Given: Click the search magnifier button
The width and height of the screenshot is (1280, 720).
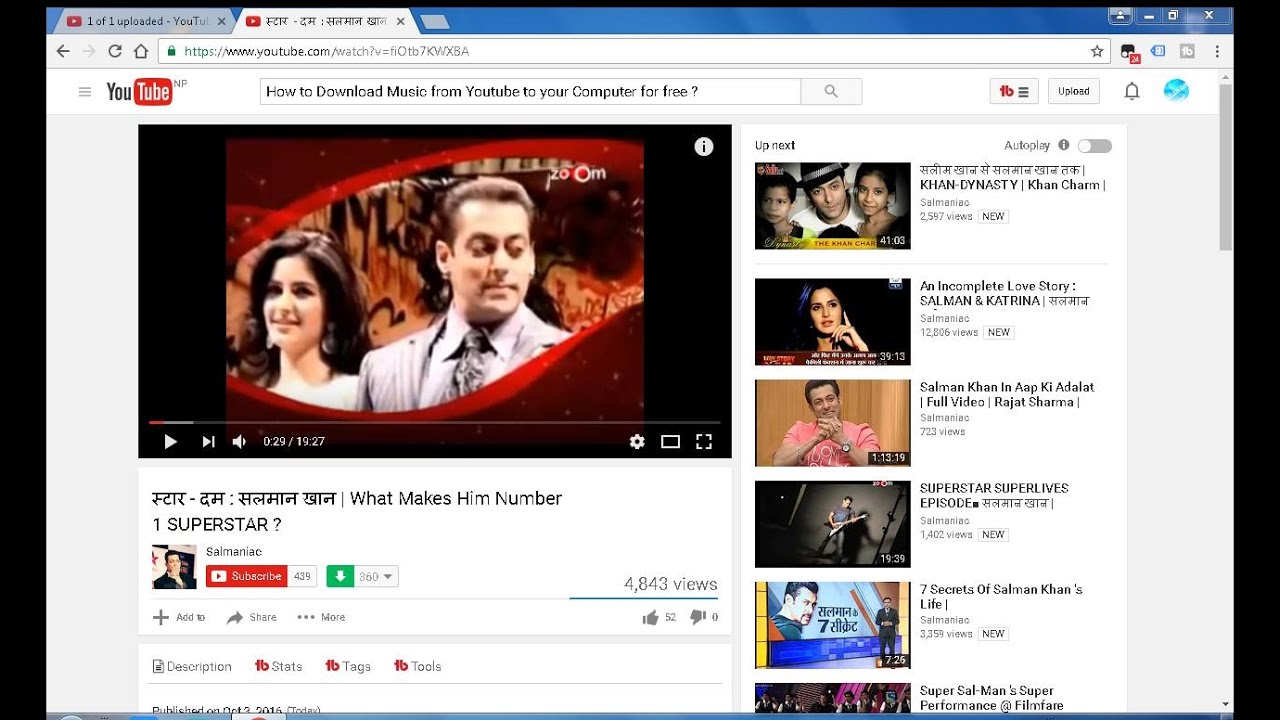Looking at the screenshot, I should click(x=831, y=91).
